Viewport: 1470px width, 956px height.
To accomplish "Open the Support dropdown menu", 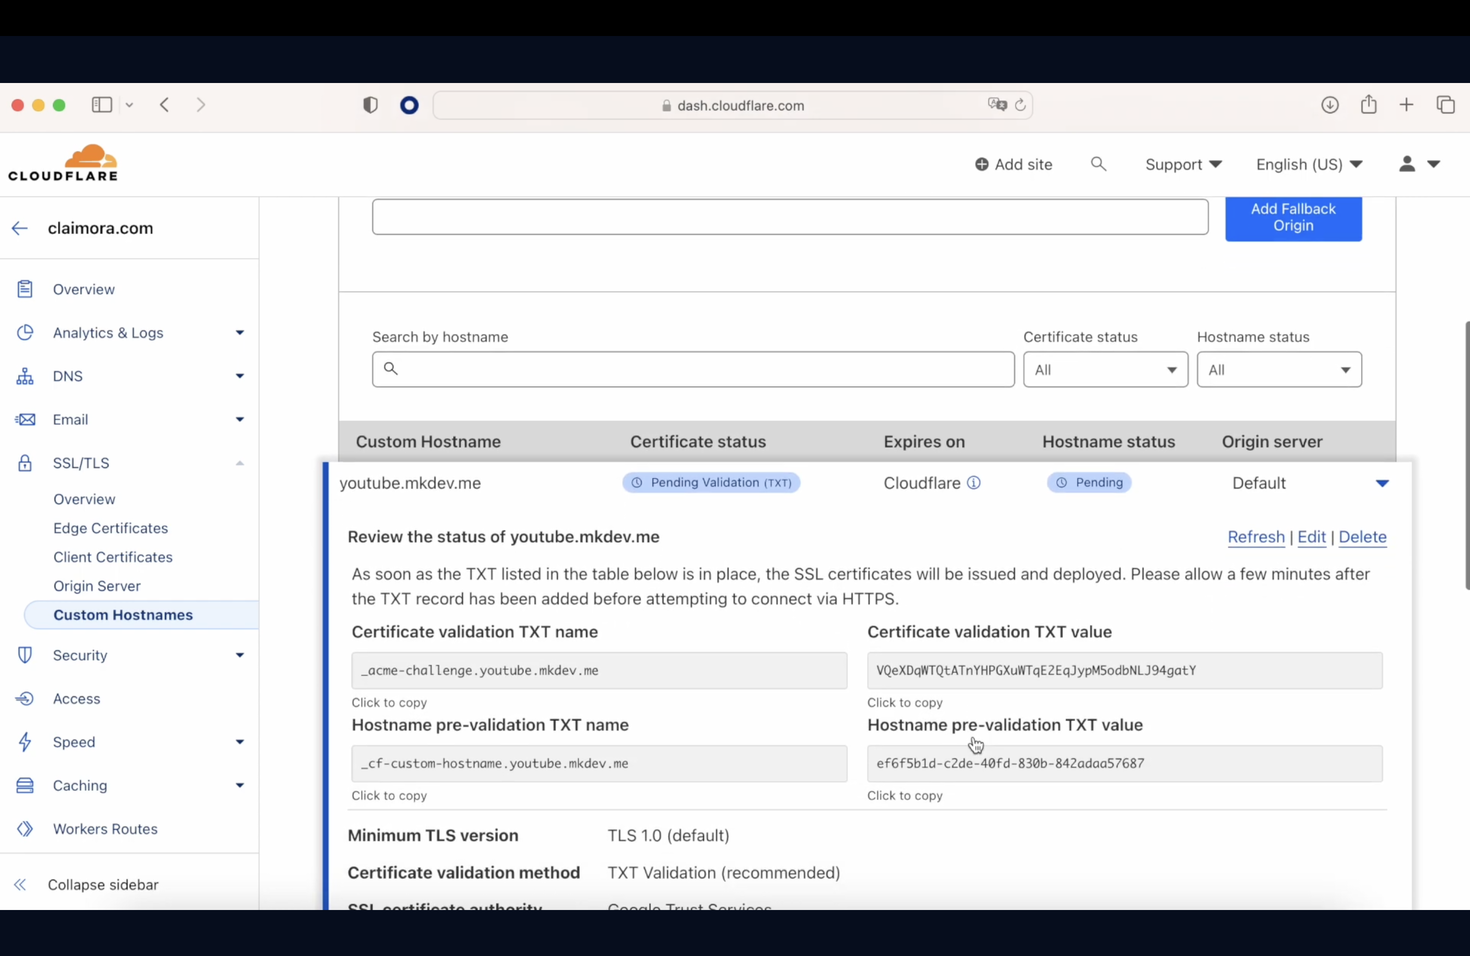I will pos(1183,164).
